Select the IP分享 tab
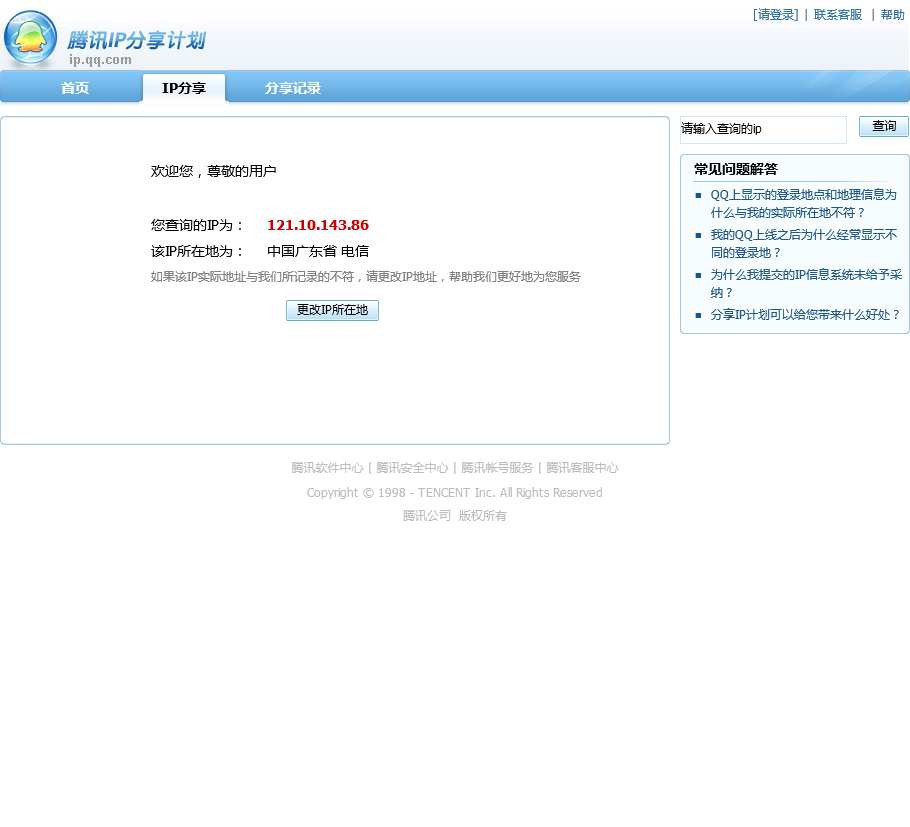 tap(184, 88)
